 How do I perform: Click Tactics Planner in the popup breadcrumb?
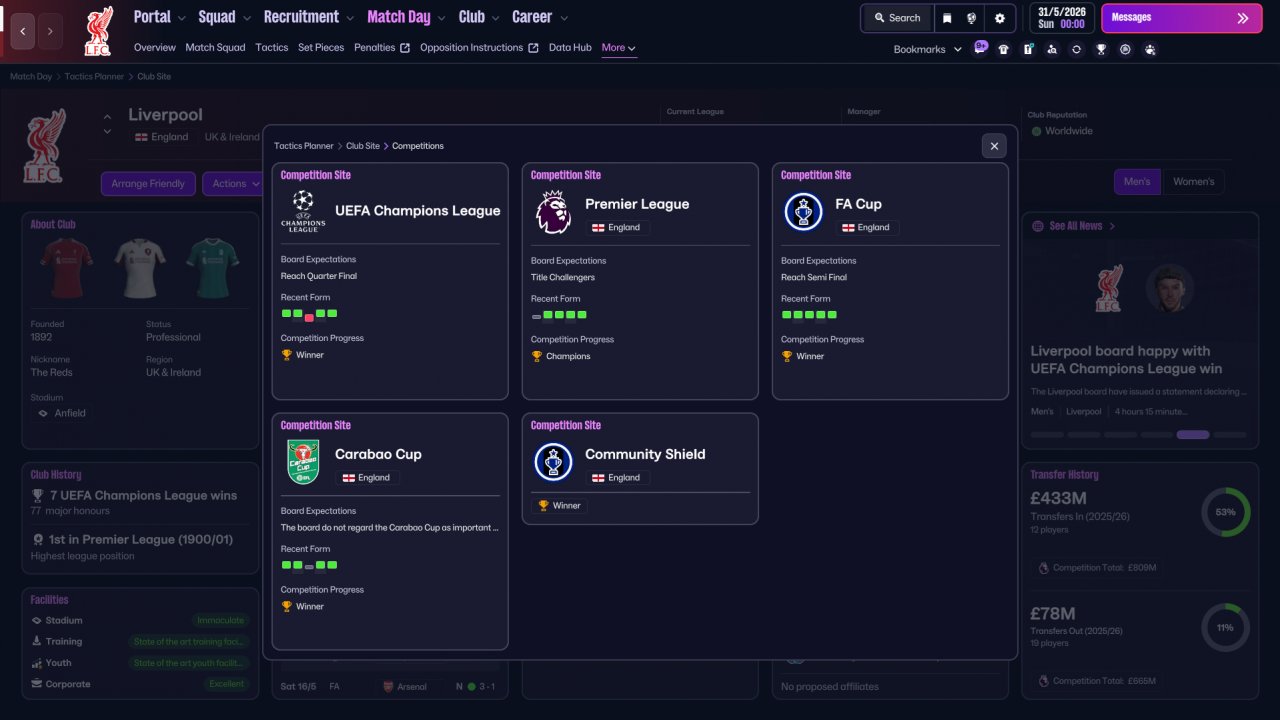304,146
